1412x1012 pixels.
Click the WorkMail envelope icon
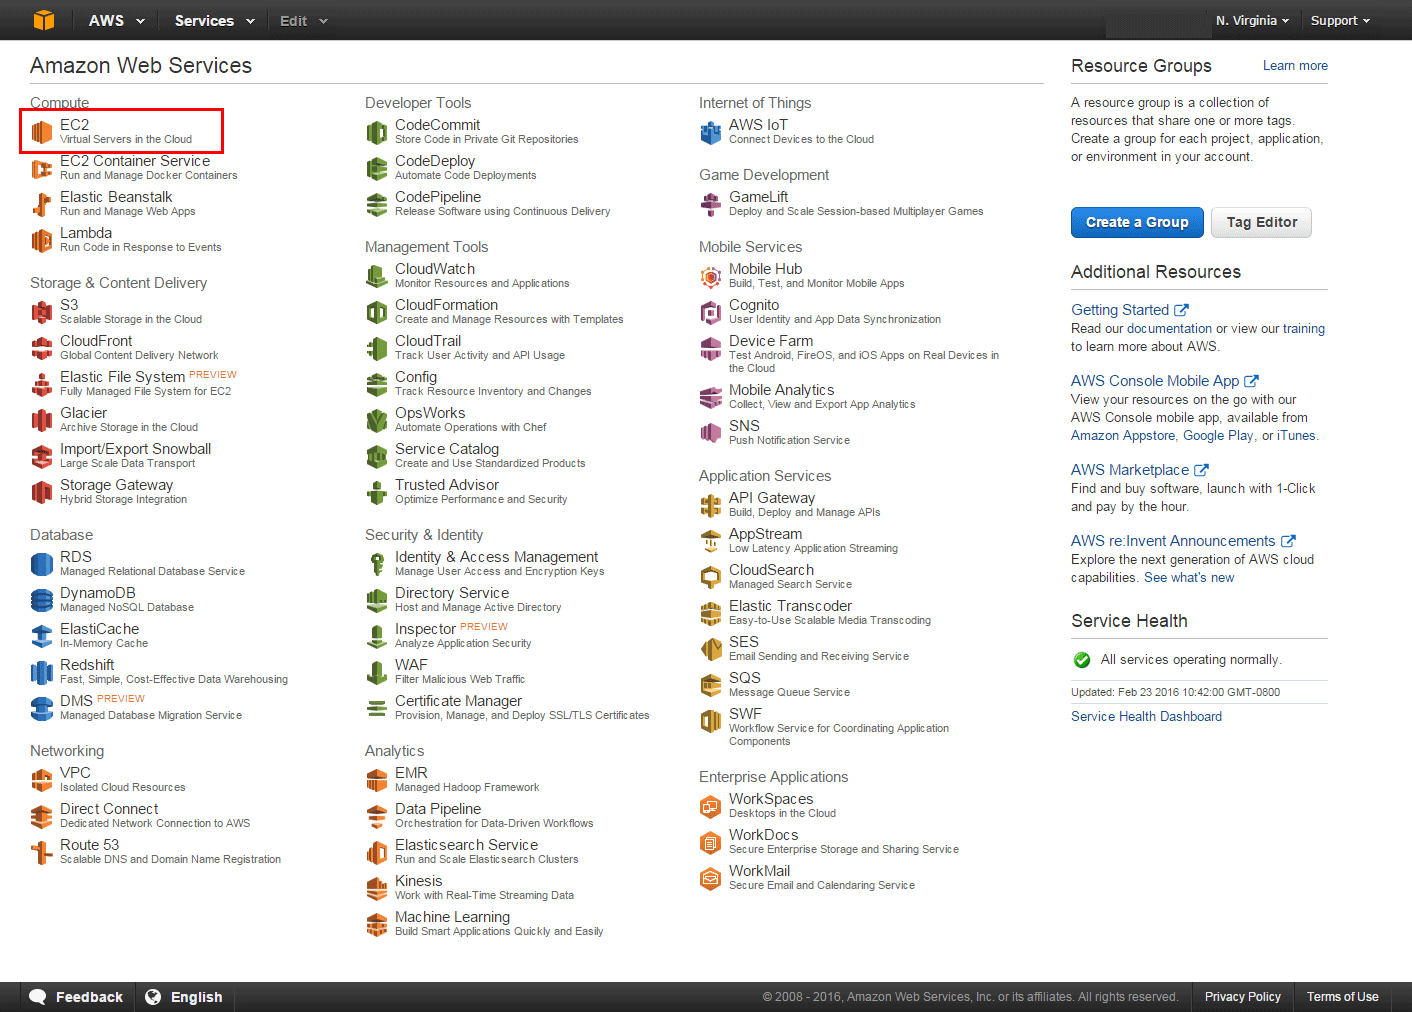[x=711, y=878]
